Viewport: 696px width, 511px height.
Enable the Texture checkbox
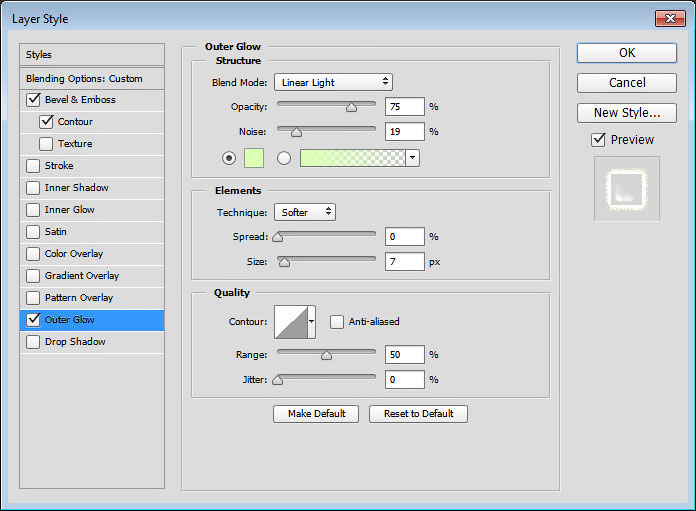(46, 144)
